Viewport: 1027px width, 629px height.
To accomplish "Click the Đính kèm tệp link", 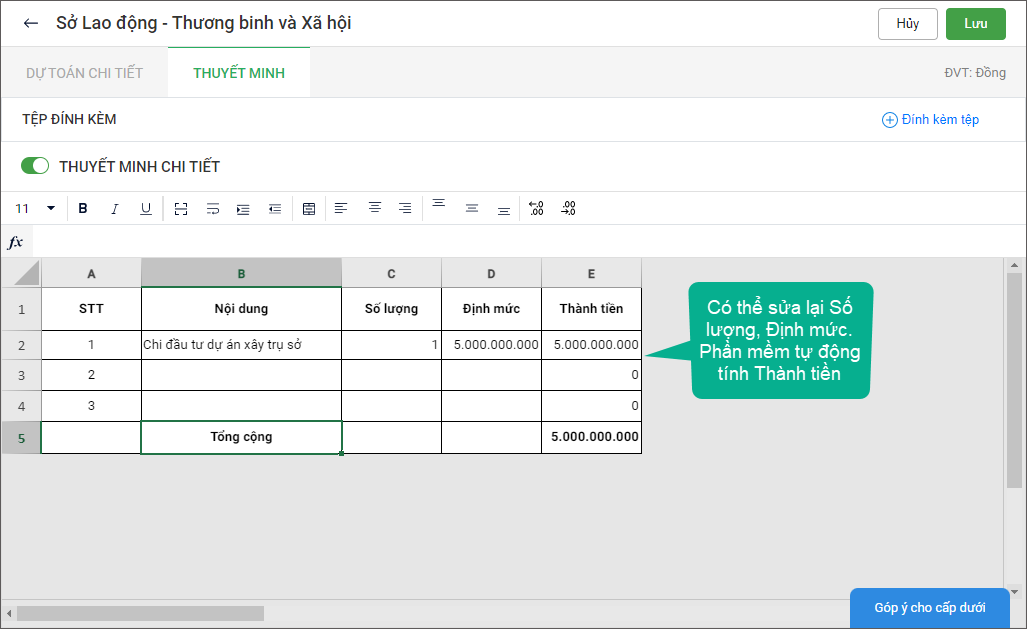I will pyautogui.click(x=930, y=120).
